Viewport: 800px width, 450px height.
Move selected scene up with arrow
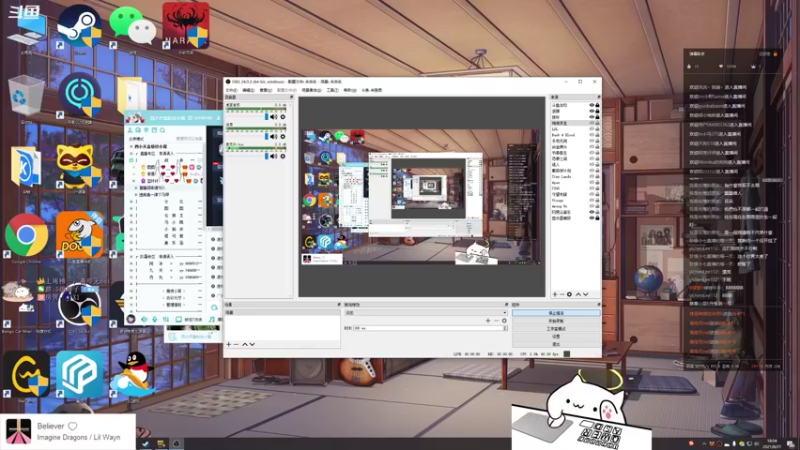coord(244,344)
